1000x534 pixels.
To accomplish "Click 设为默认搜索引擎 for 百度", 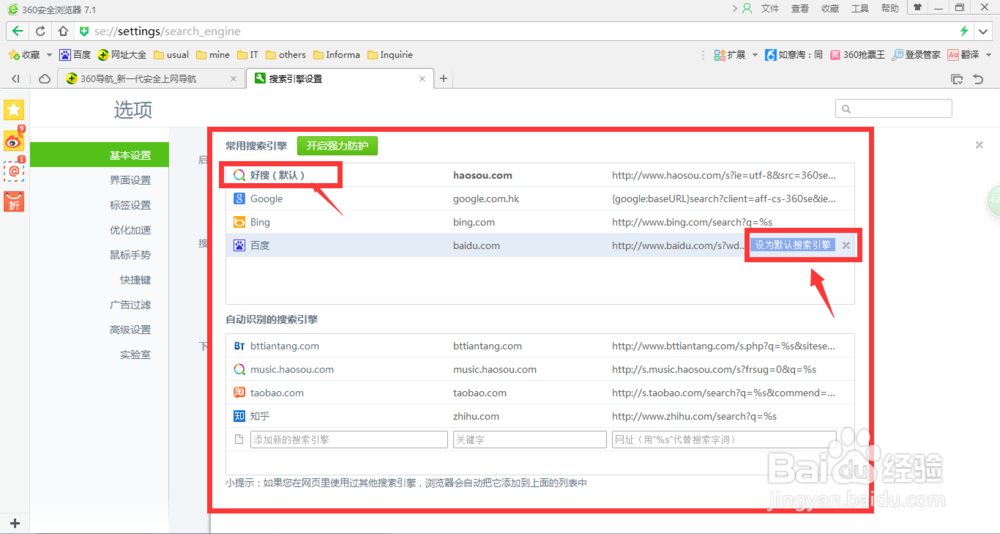I will (792, 245).
